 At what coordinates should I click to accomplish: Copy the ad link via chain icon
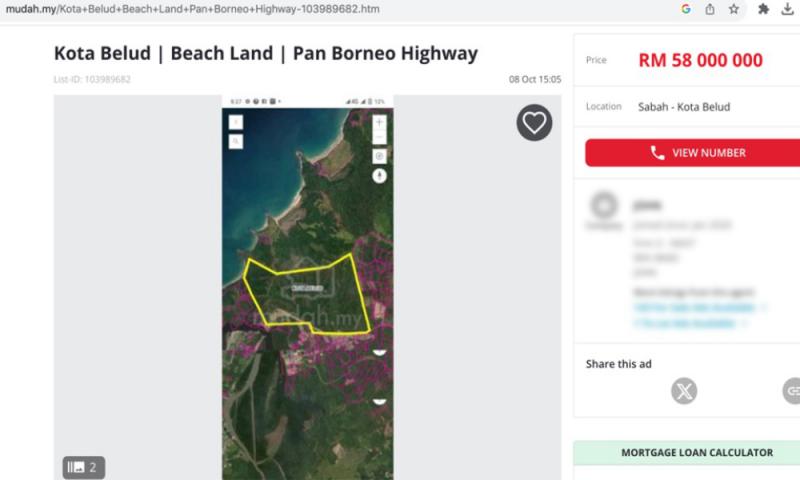point(792,390)
